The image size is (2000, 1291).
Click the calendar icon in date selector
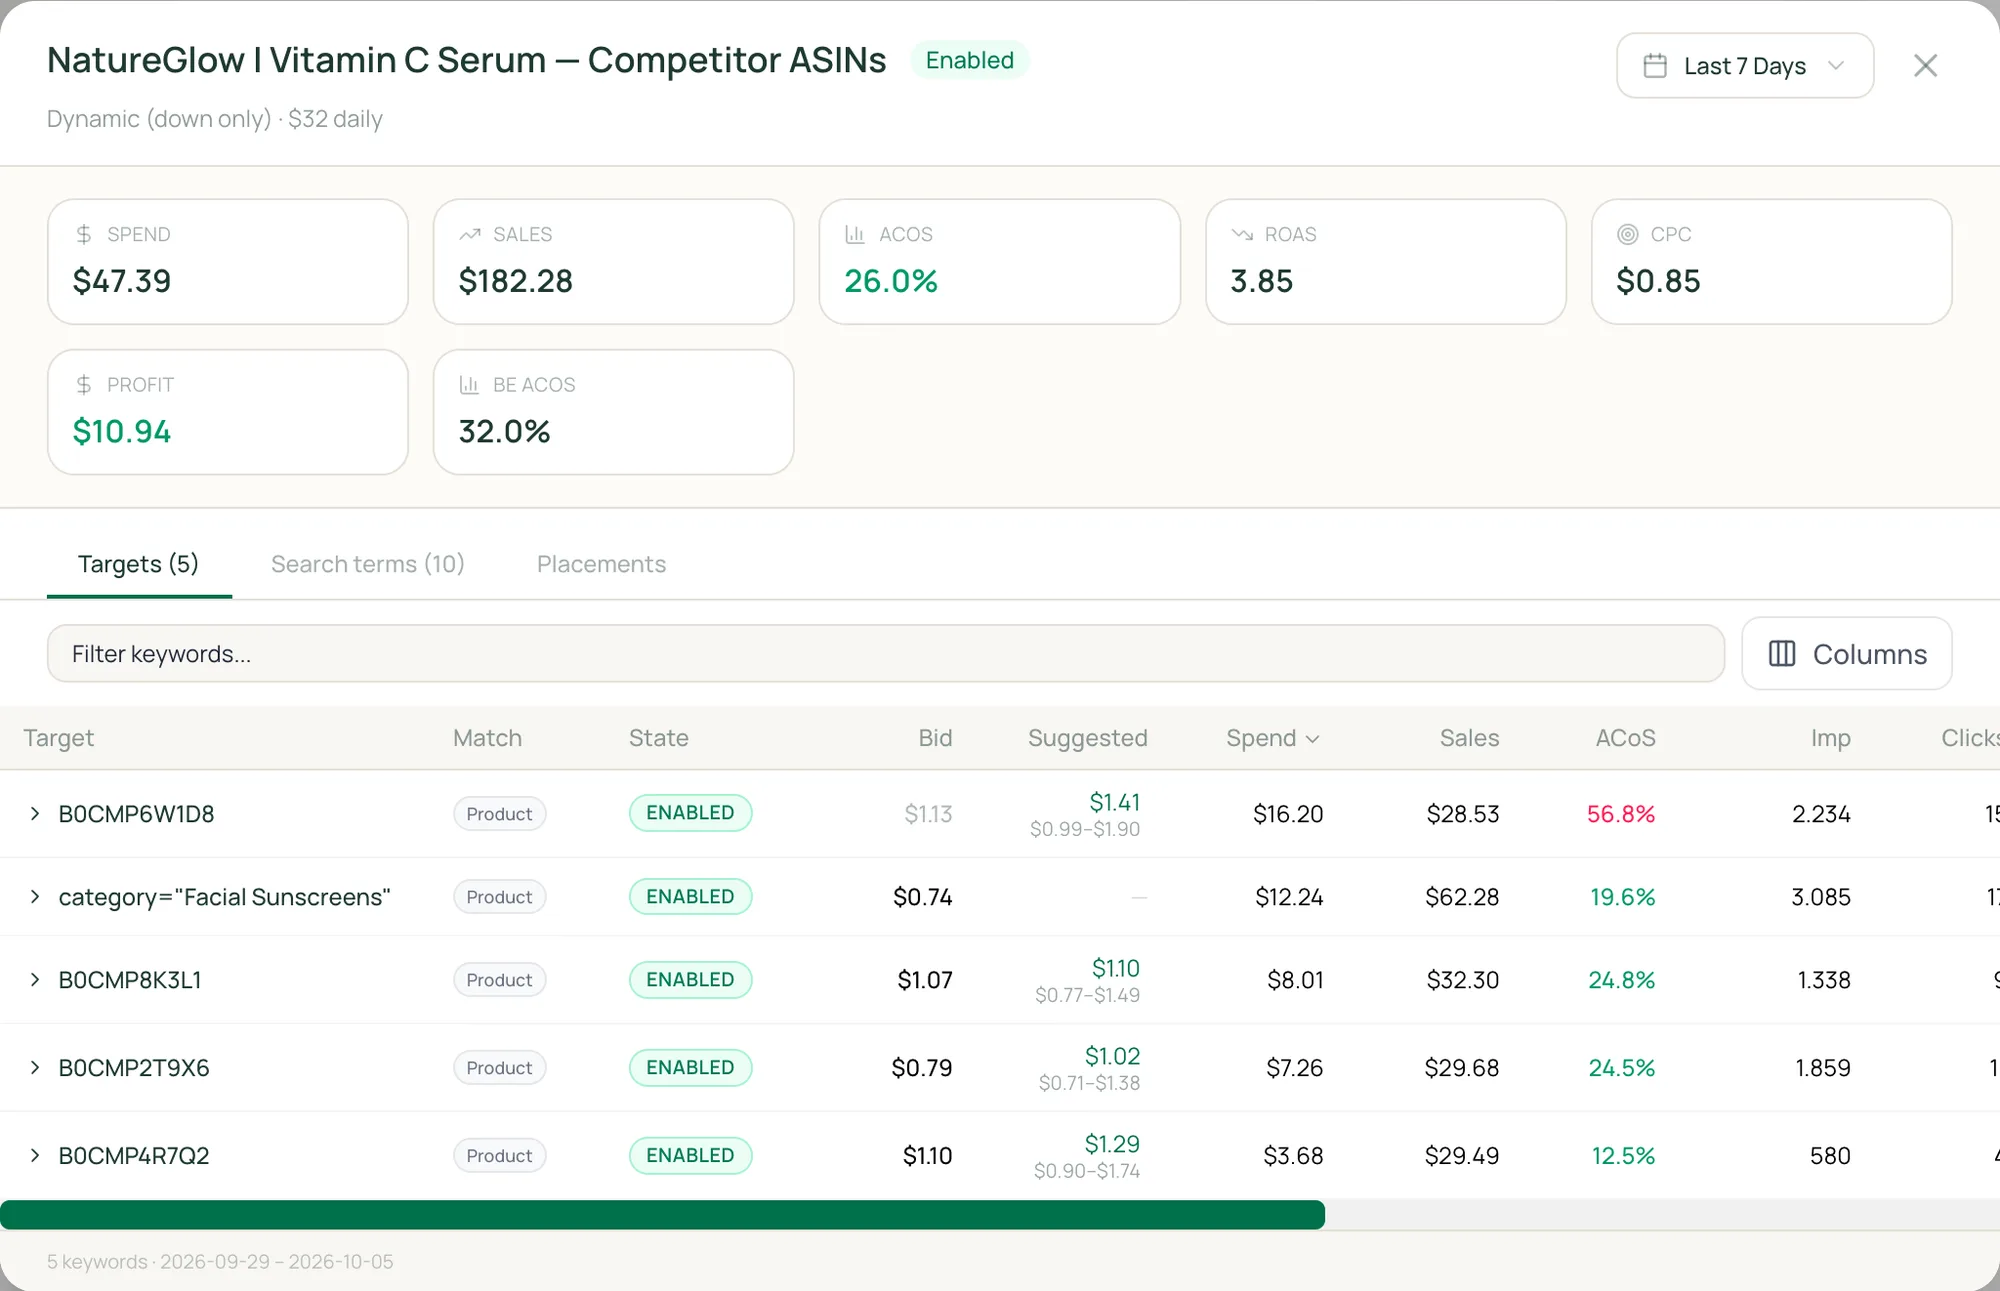1655,66
